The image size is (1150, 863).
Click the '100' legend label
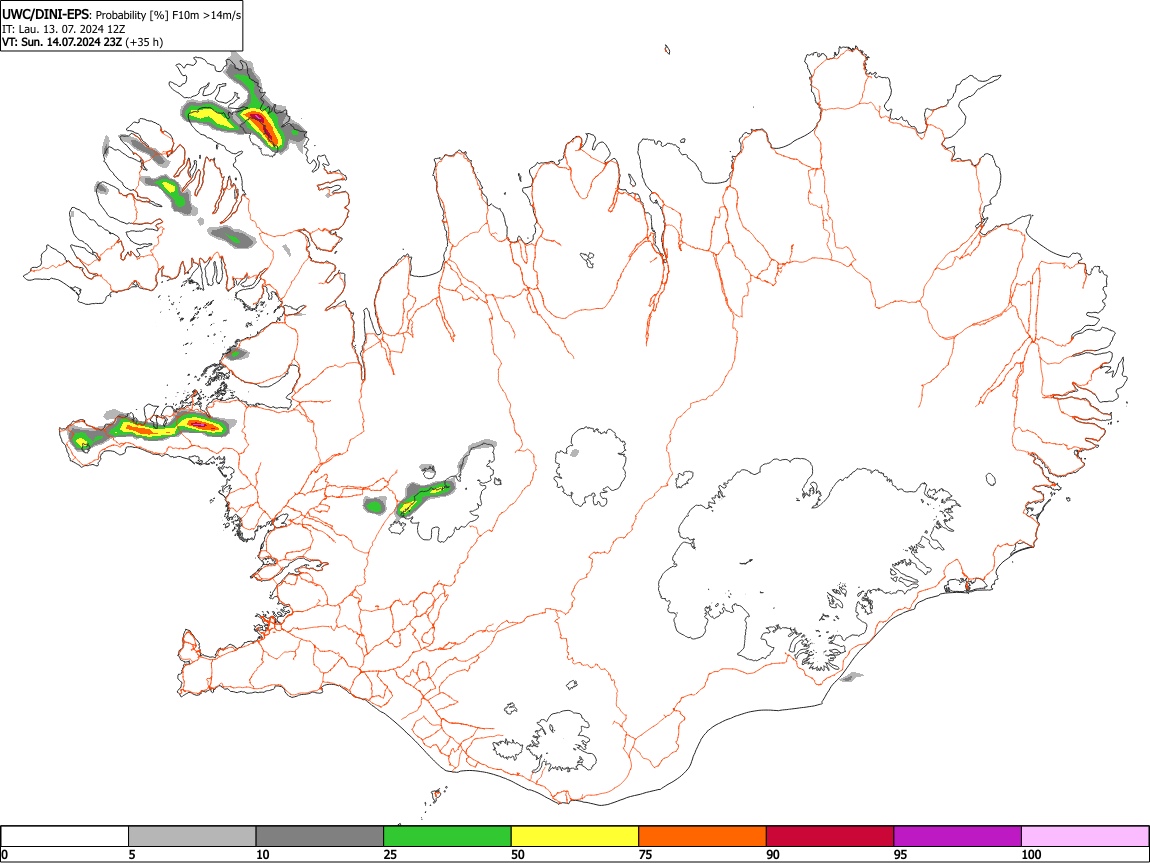pos(1031,854)
